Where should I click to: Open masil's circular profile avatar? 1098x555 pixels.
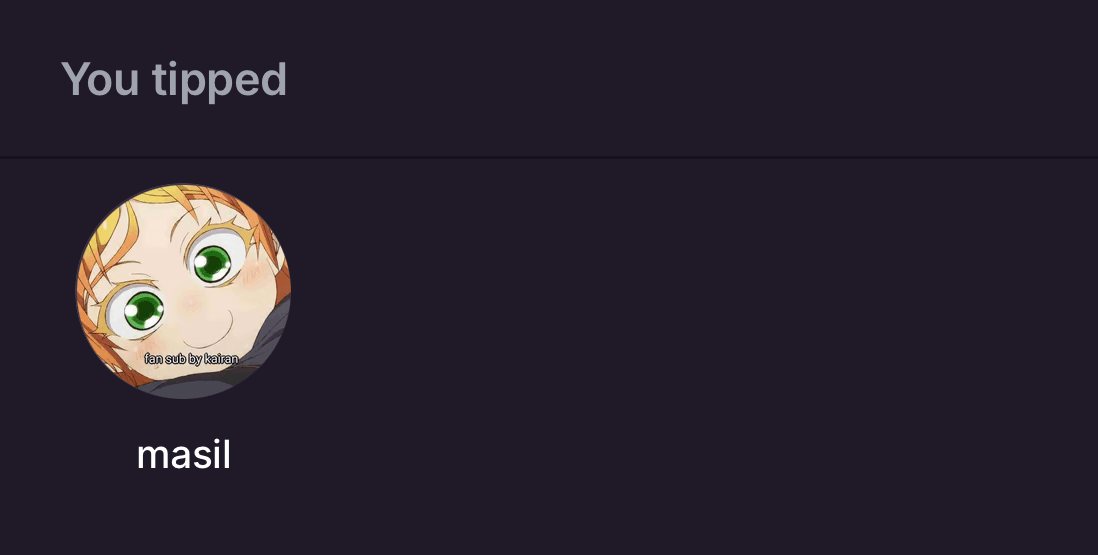(183, 291)
